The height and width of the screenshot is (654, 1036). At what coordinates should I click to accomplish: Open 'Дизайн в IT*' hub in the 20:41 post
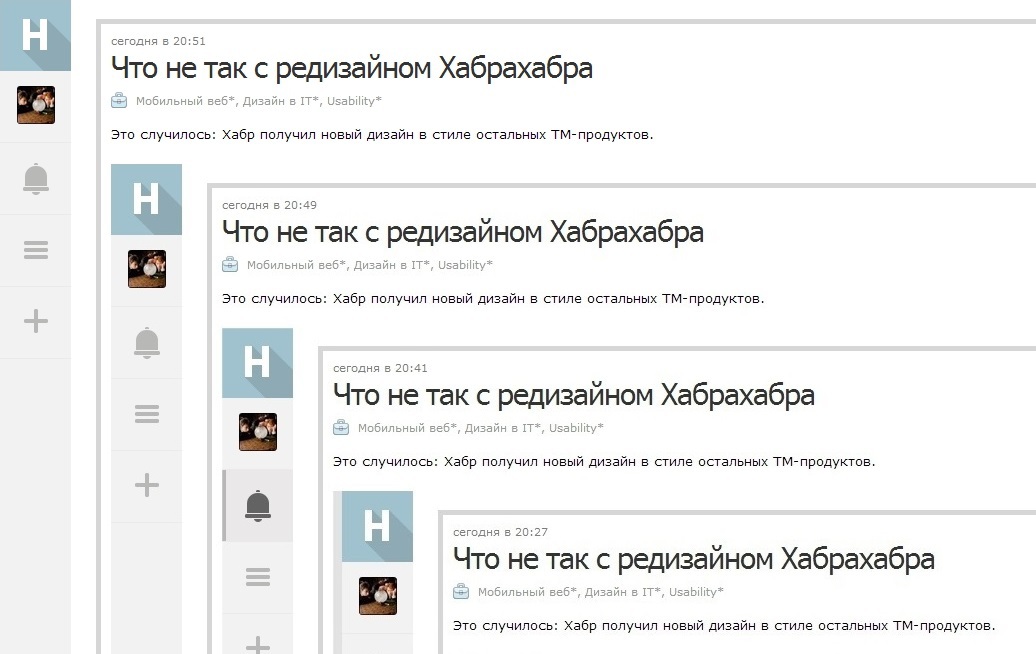pyautogui.click(x=503, y=428)
